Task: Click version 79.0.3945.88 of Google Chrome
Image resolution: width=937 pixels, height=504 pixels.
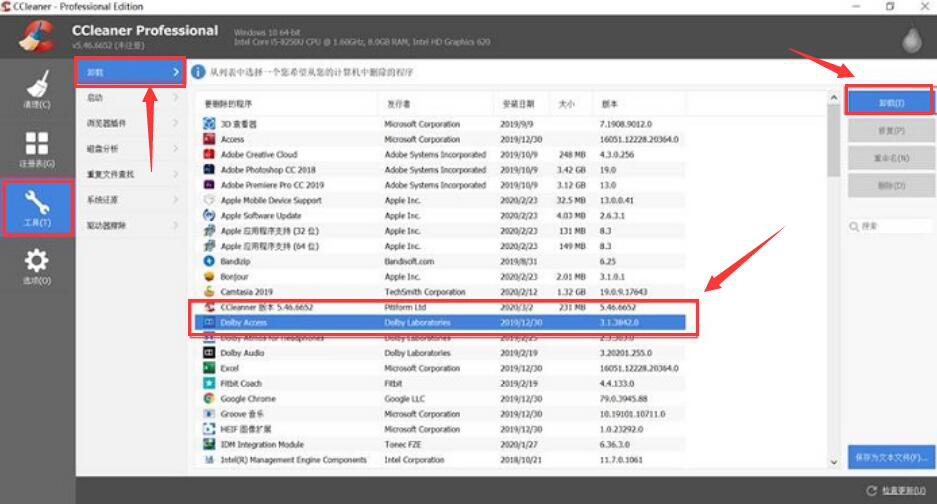Action: point(623,399)
